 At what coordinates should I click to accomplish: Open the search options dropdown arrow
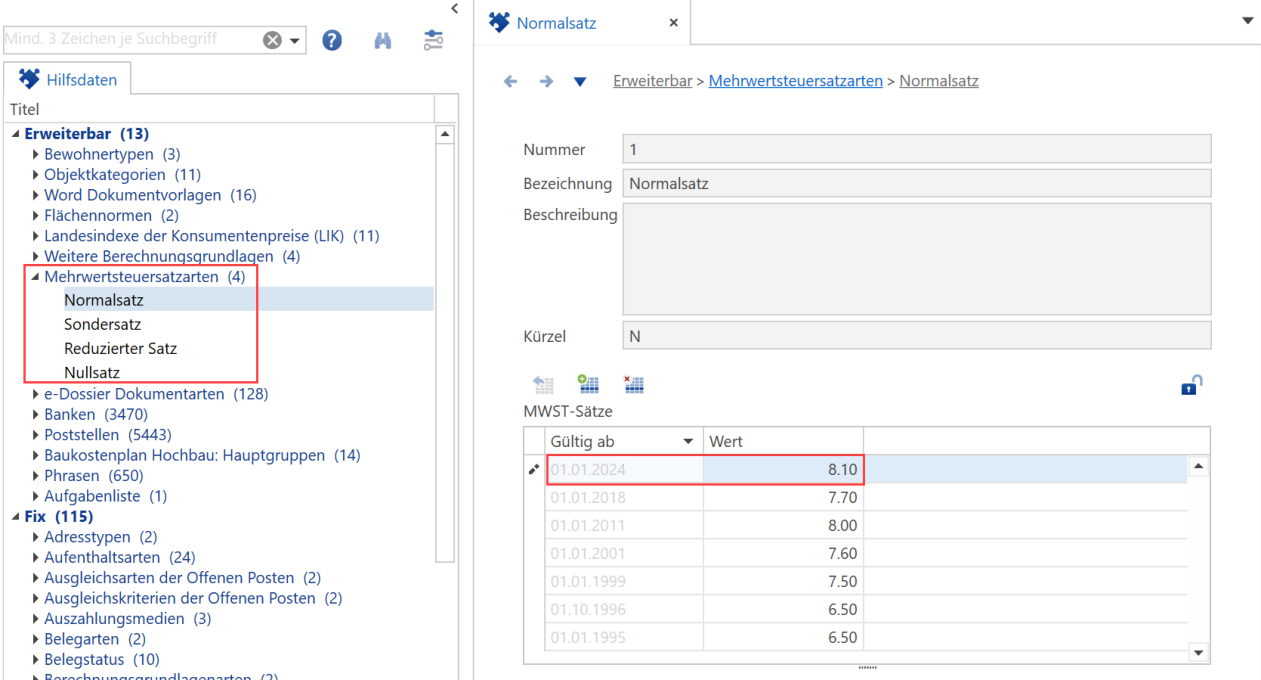pos(295,41)
